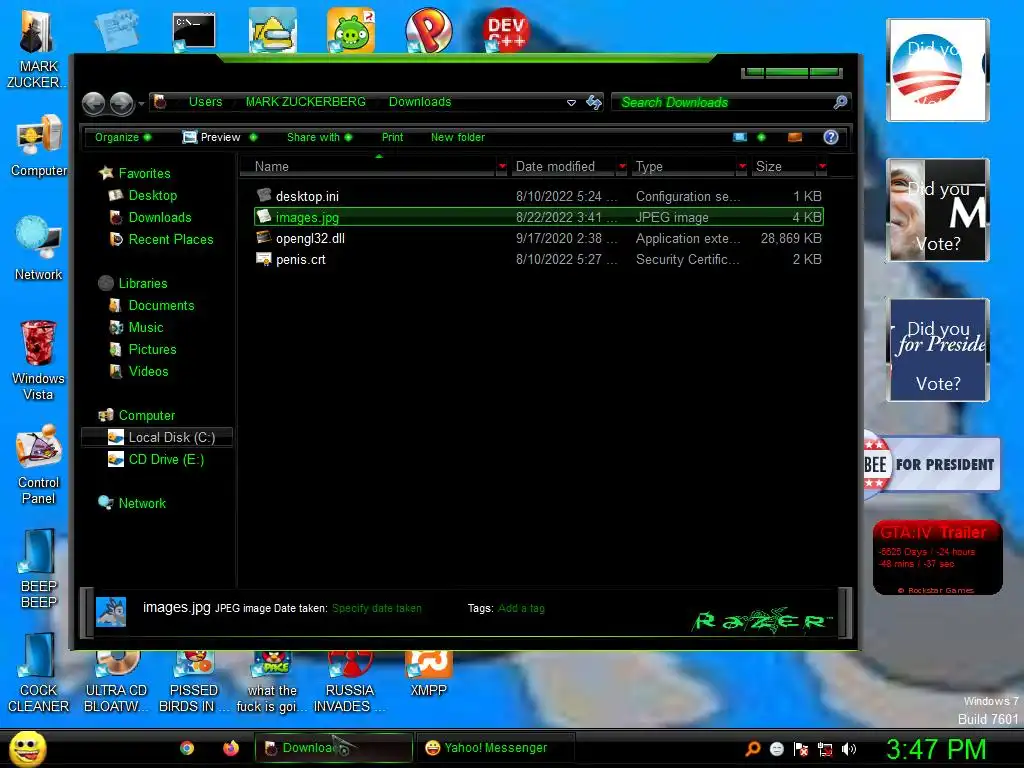Click Specify date taken in details pane

coord(377,608)
